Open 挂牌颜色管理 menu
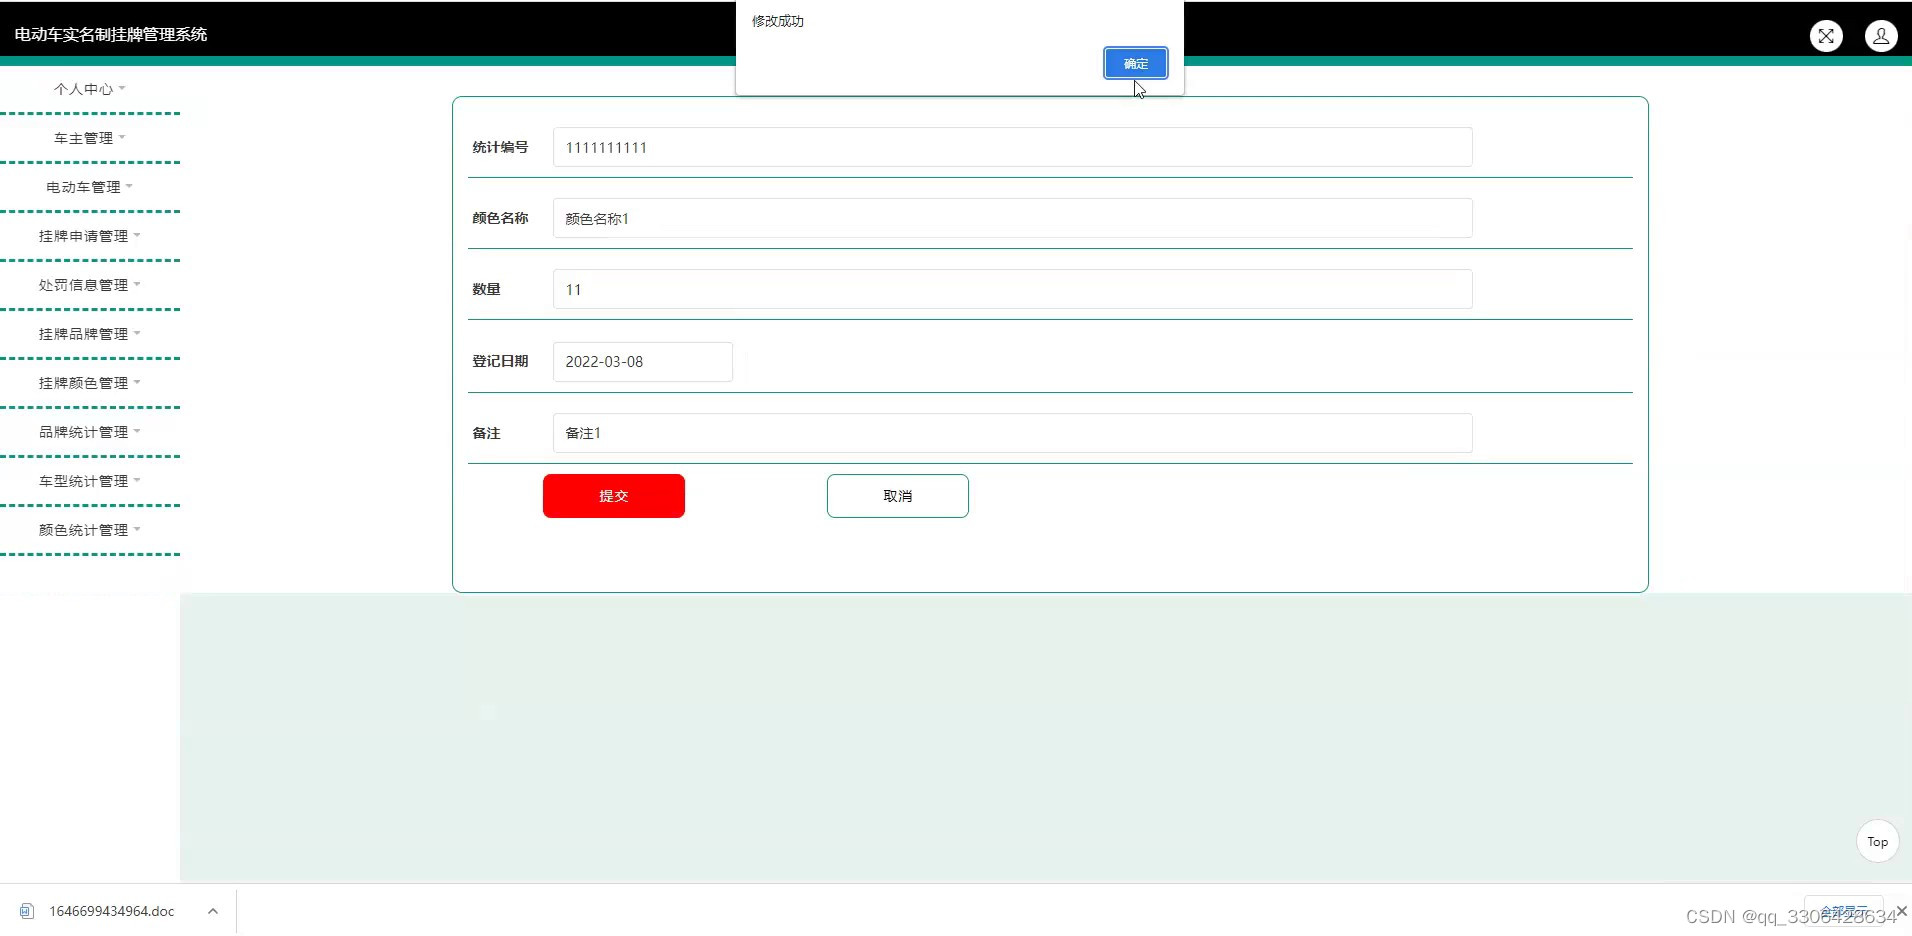 coord(90,383)
